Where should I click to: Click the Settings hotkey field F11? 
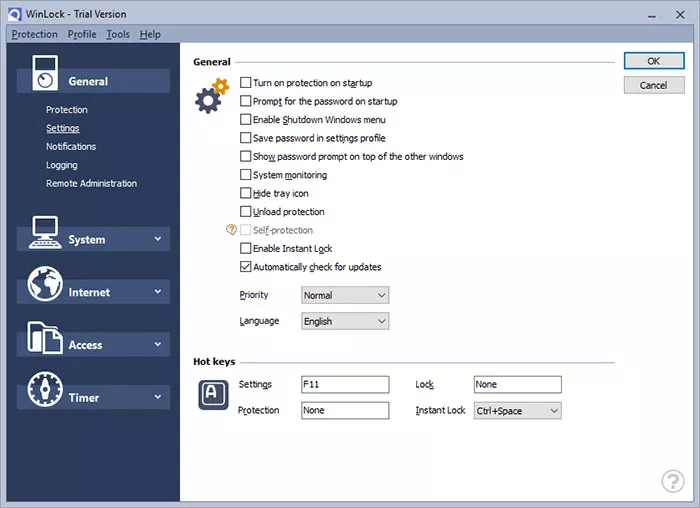click(345, 384)
